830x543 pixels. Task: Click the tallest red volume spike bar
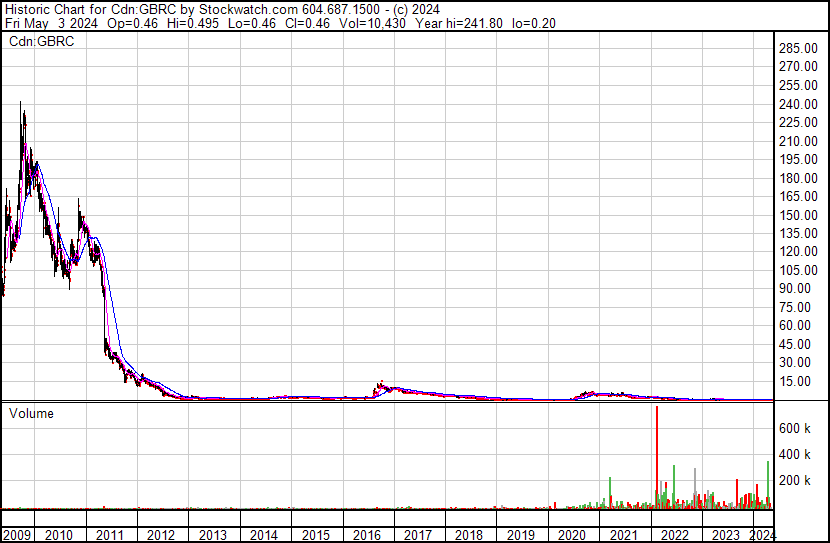point(657,455)
